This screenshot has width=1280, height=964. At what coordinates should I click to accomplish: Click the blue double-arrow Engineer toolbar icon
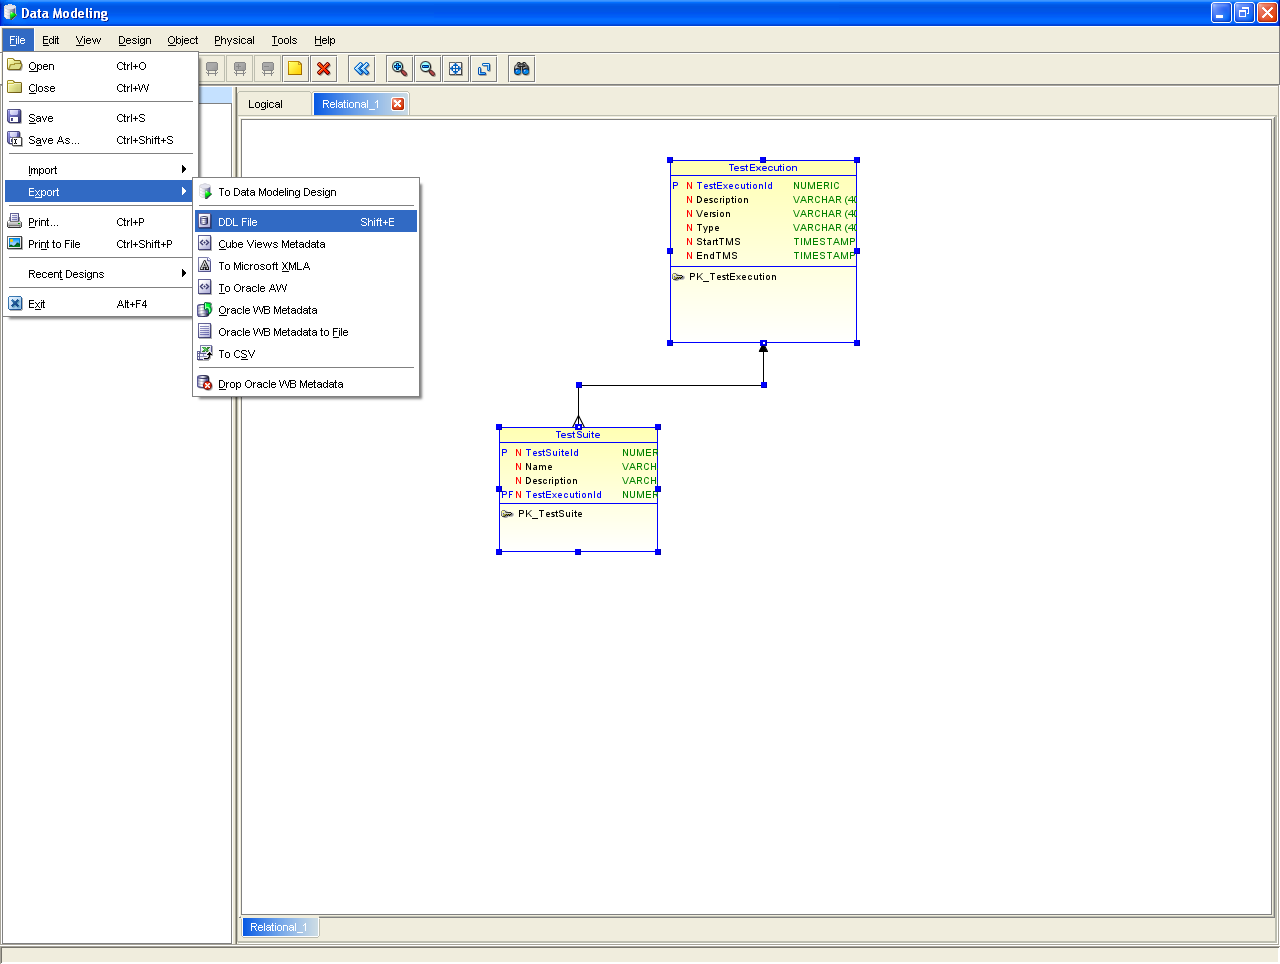[x=362, y=68]
